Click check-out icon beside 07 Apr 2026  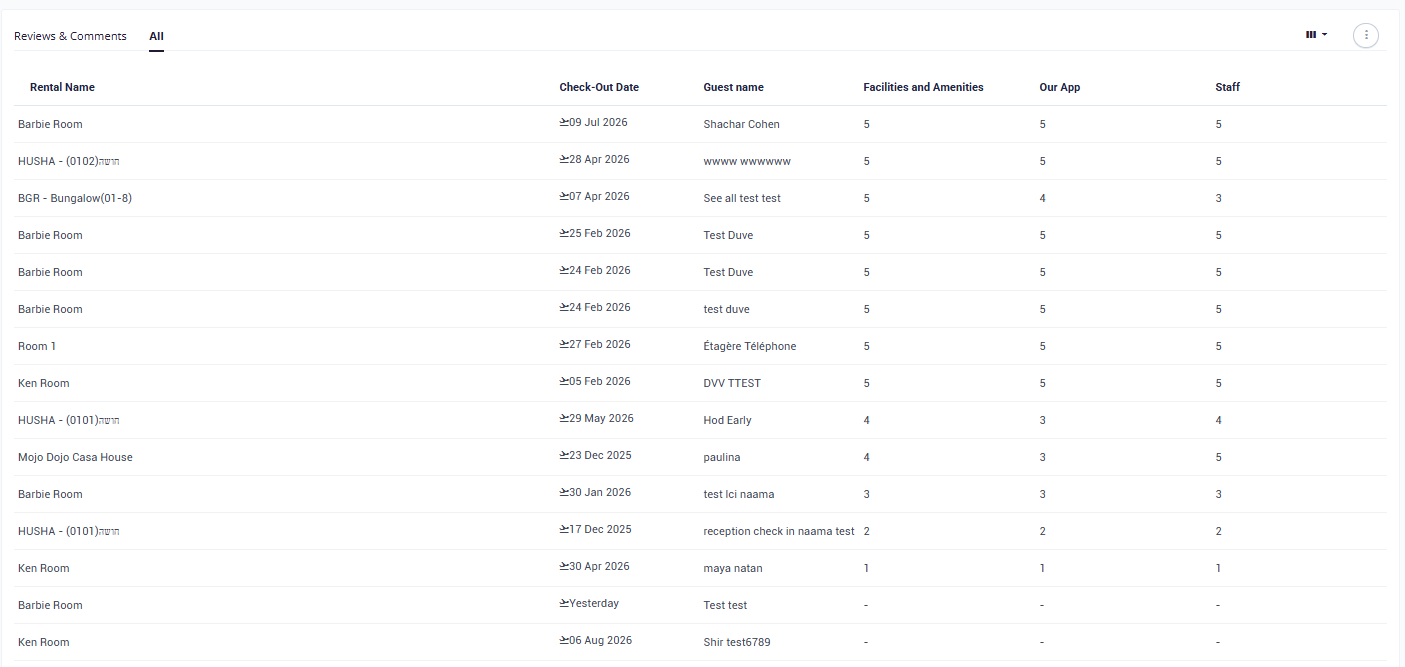click(x=564, y=196)
